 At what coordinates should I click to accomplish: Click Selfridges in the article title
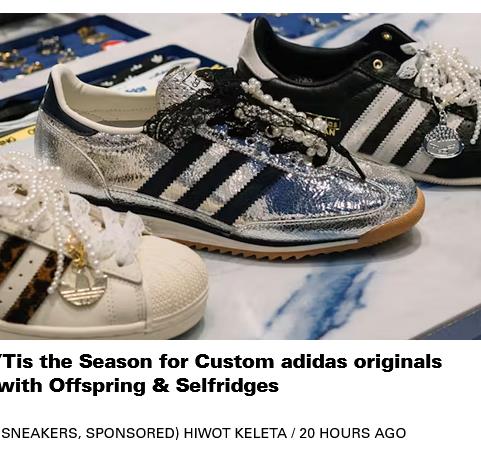tap(227, 386)
